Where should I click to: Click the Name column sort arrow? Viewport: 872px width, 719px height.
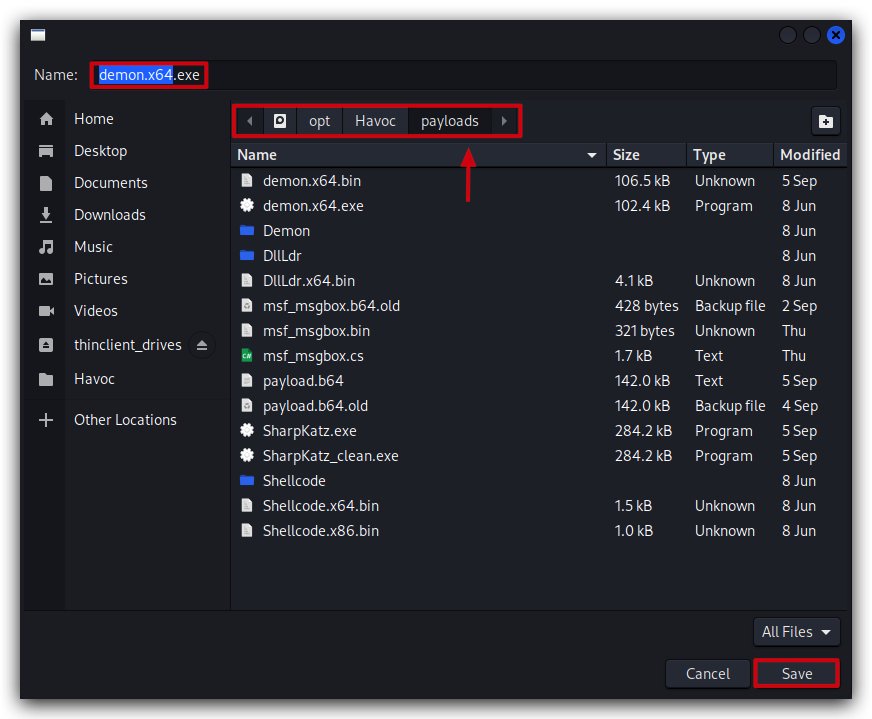coord(592,155)
